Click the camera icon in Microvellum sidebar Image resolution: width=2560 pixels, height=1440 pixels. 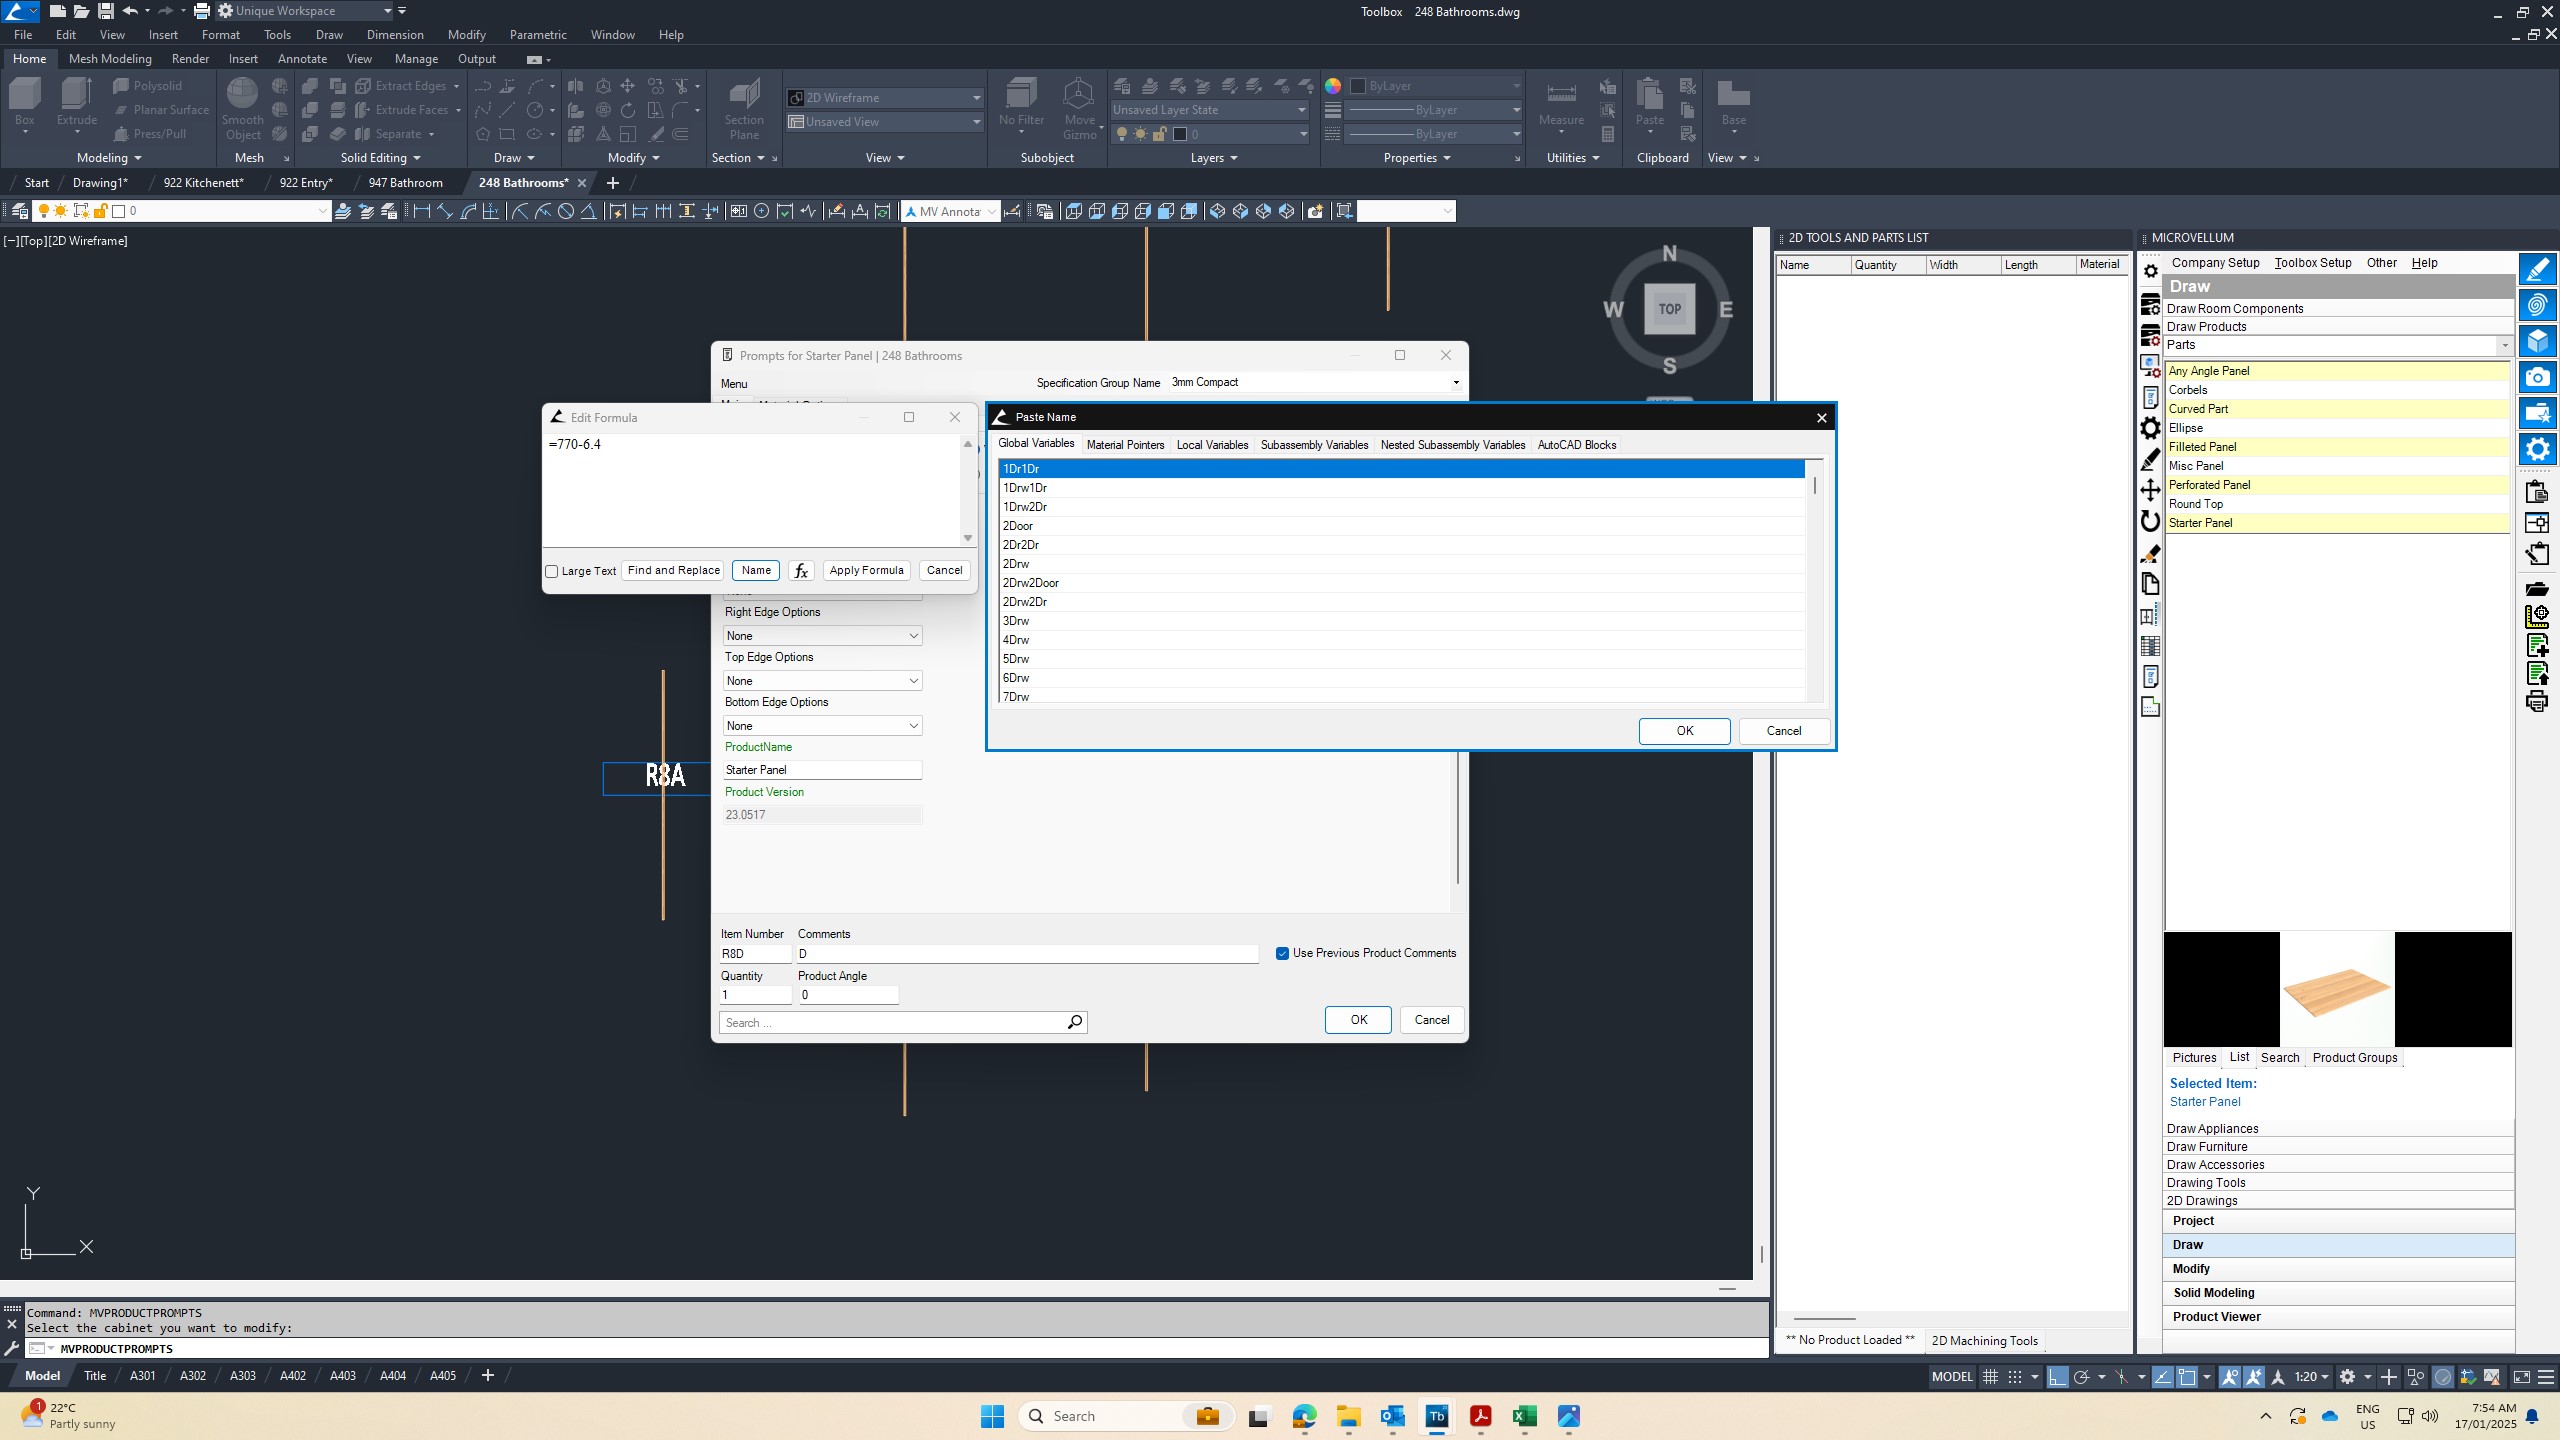pos(2536,378)
